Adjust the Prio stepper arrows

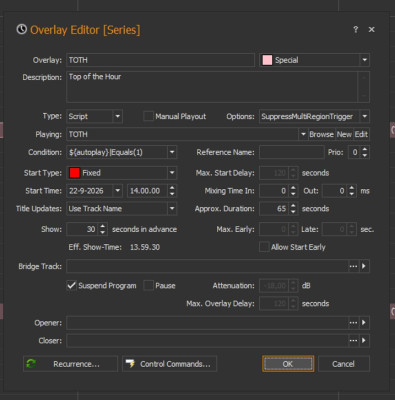coord(365,152)
